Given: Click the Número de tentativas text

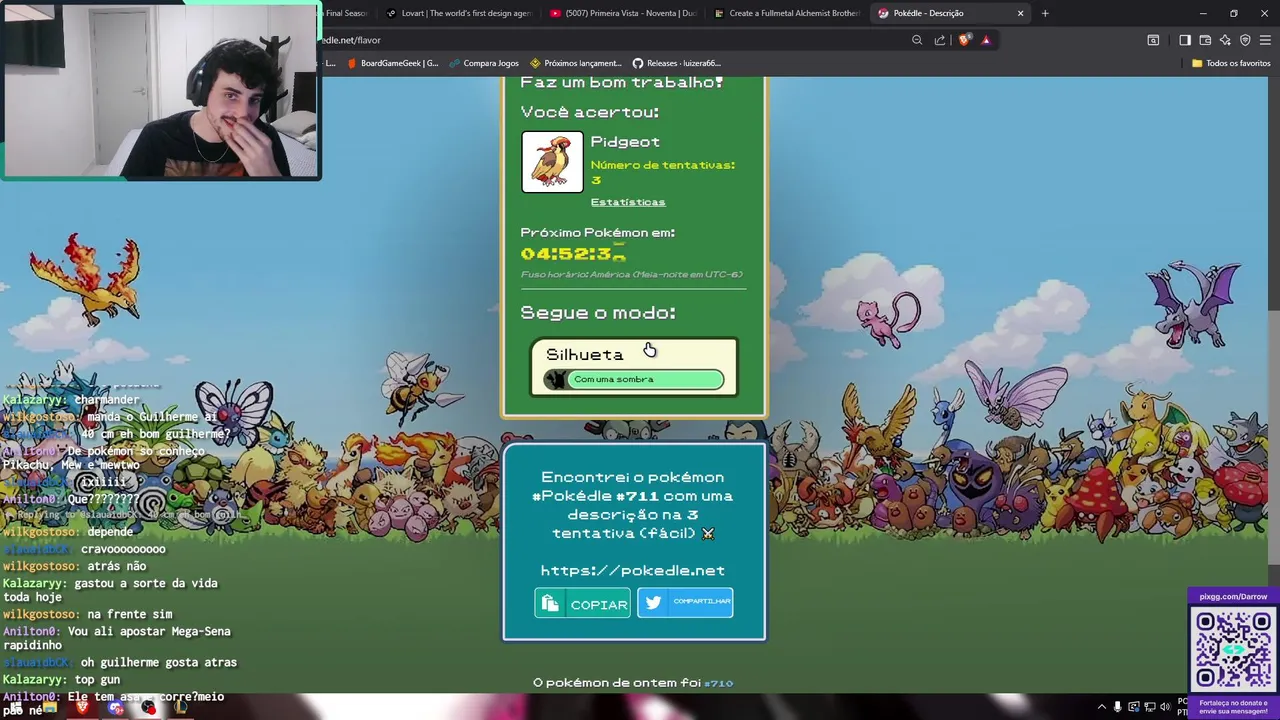Looking at the screenshot, I should [x=662, y=172].
